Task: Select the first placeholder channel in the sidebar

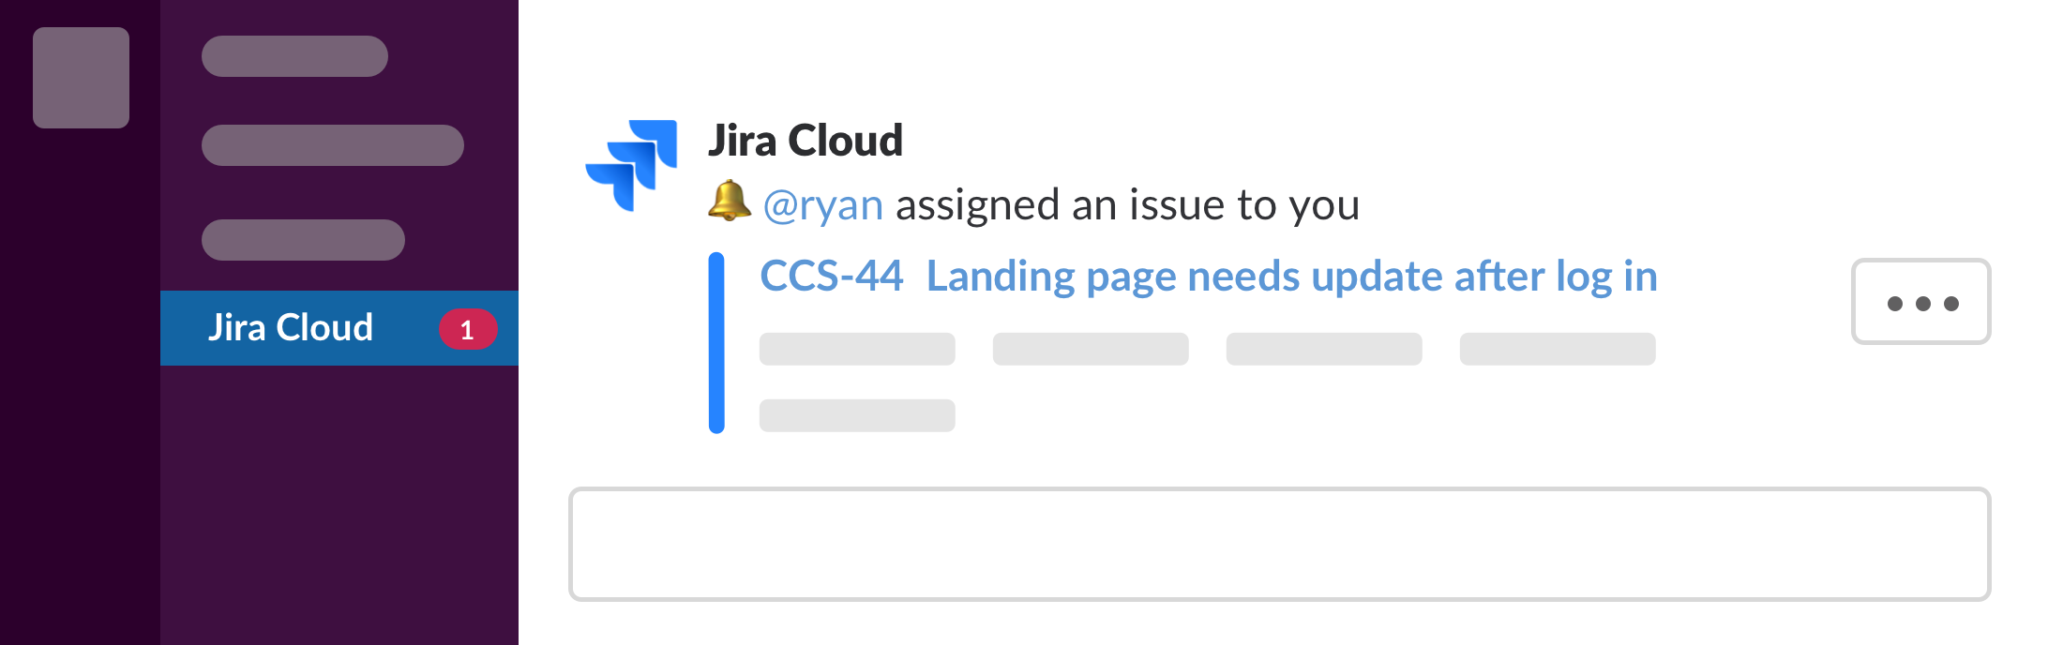Action: click(293, 56)
